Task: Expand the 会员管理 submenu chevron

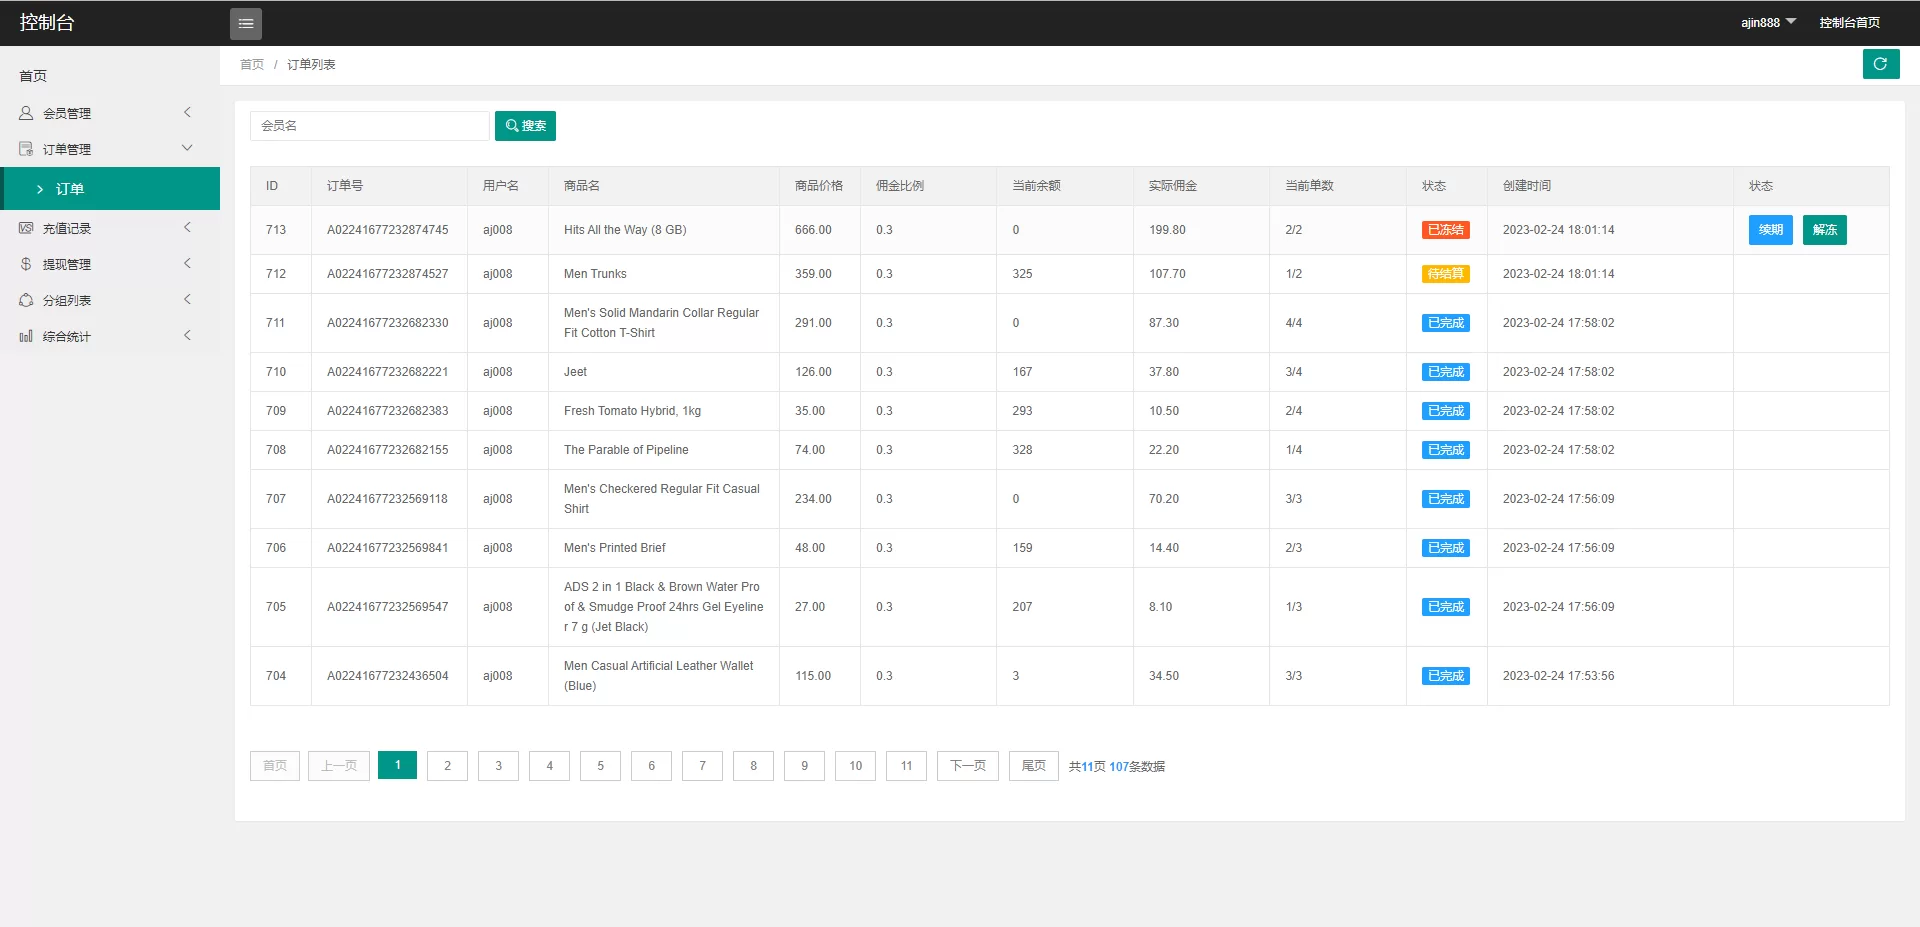Action: [187, 113]
